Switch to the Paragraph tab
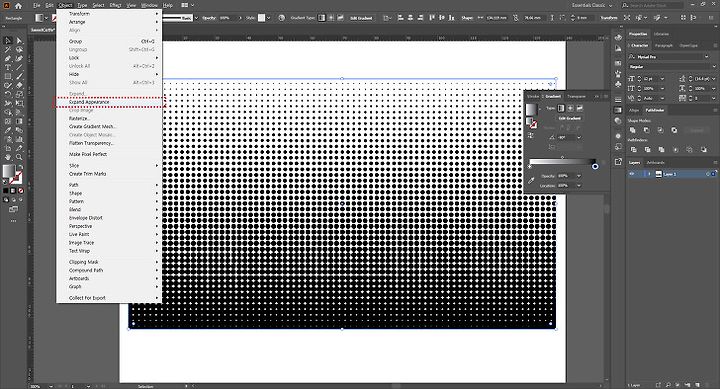This screenshot has height=389, width=720. click(664, 45)
